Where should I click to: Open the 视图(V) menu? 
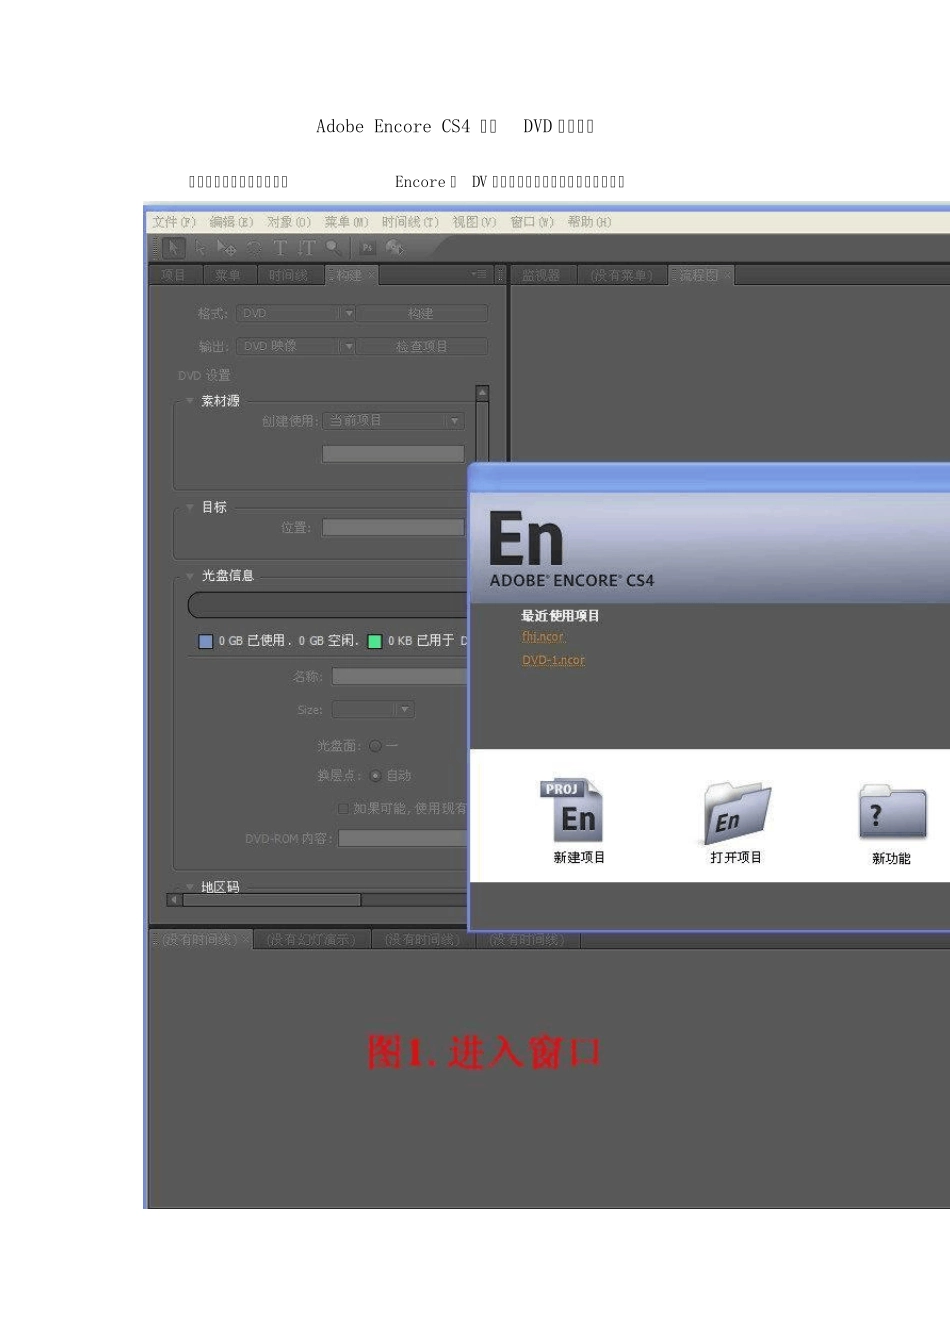(x=474, y=222)
